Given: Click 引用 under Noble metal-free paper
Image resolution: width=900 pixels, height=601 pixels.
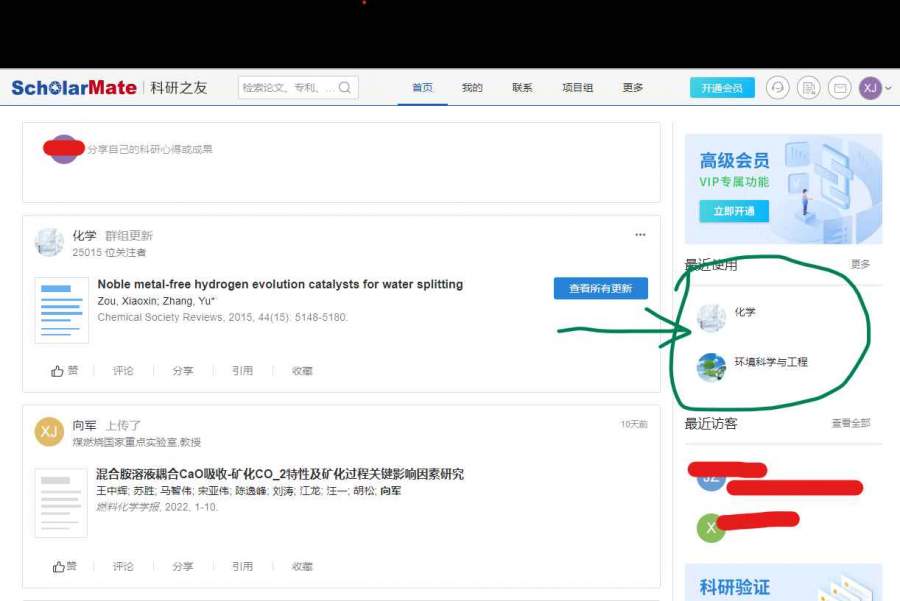Looking at the screenshot, I should point(242,371).
